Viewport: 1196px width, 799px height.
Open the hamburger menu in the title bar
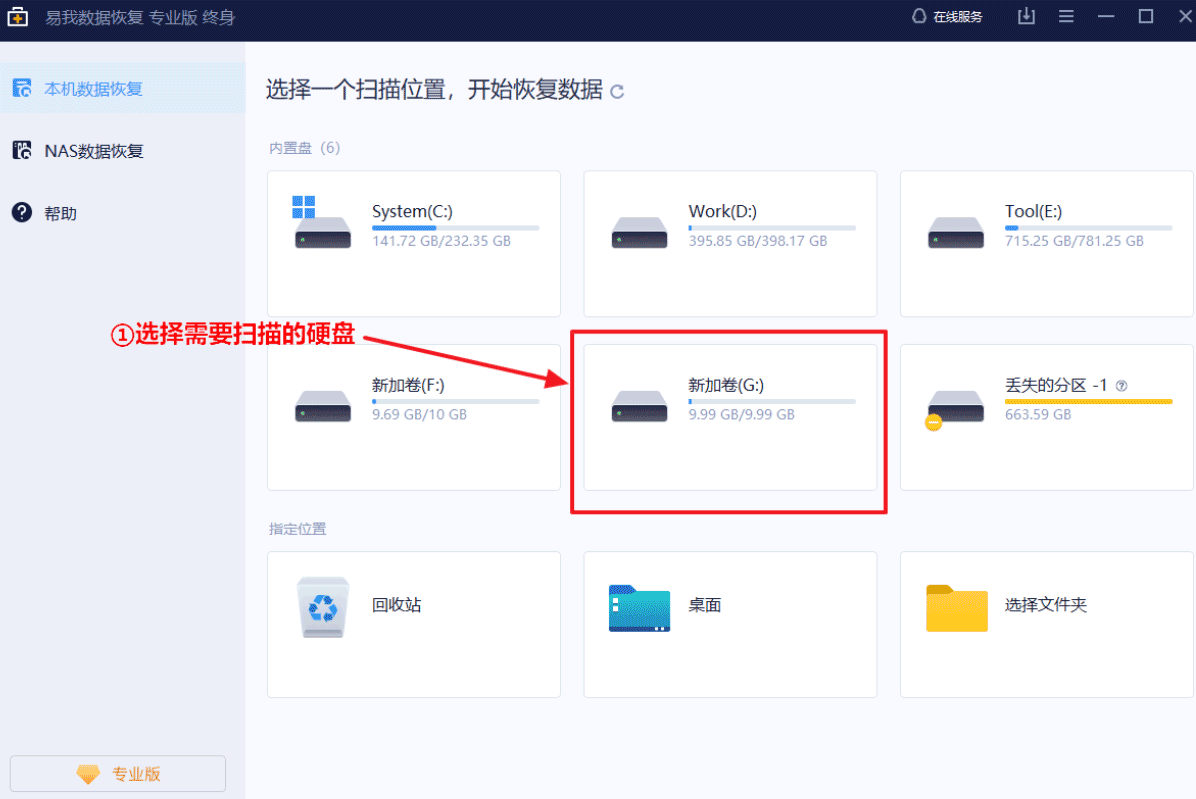(x=1066, y=16)
